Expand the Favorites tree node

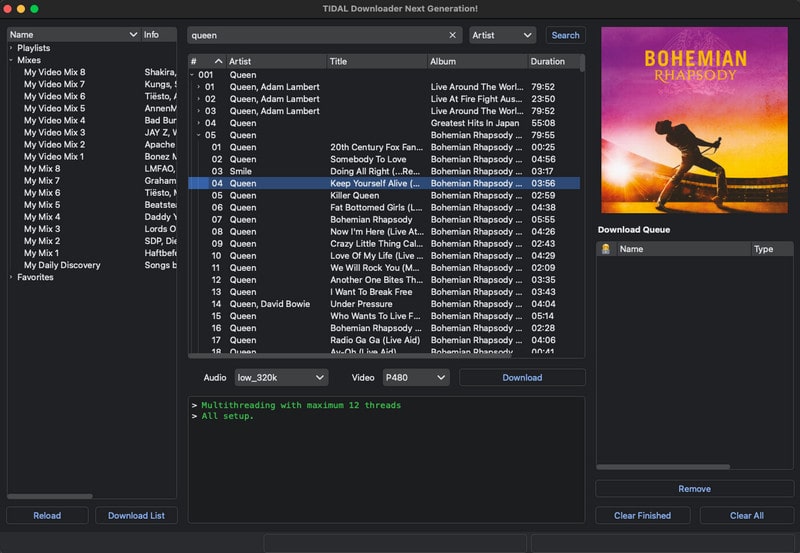click(x=11, y=277)
